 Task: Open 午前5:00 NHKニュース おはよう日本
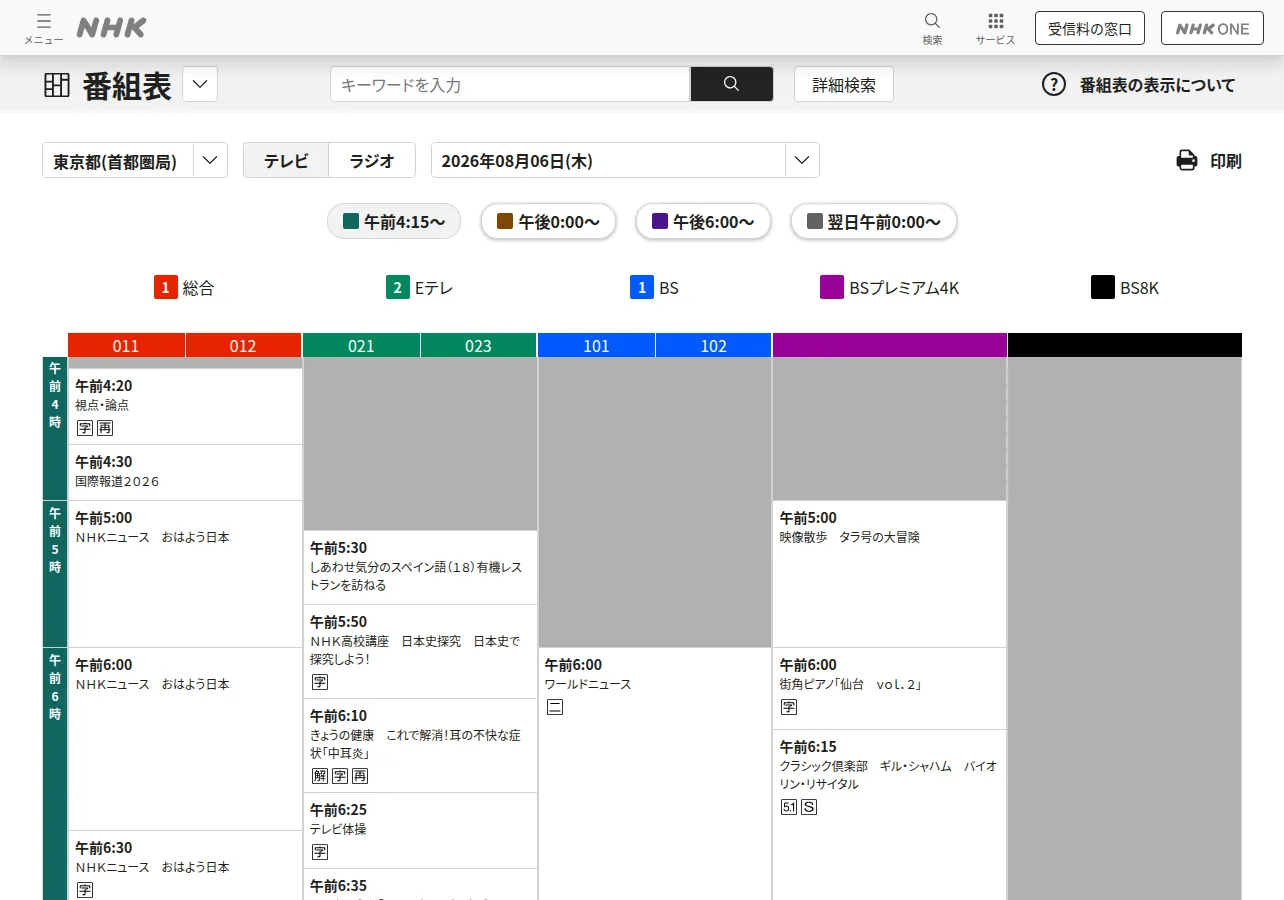pos(185,574)
